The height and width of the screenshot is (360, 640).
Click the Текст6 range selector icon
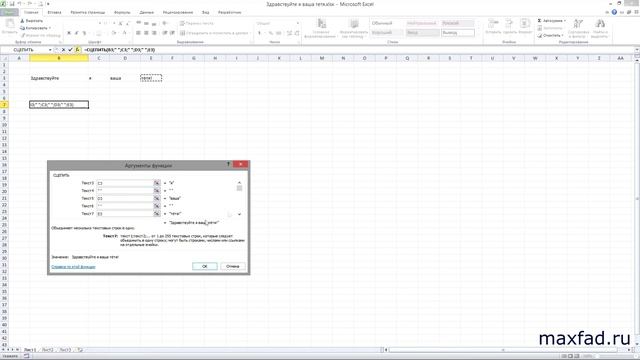click(157, 206)
